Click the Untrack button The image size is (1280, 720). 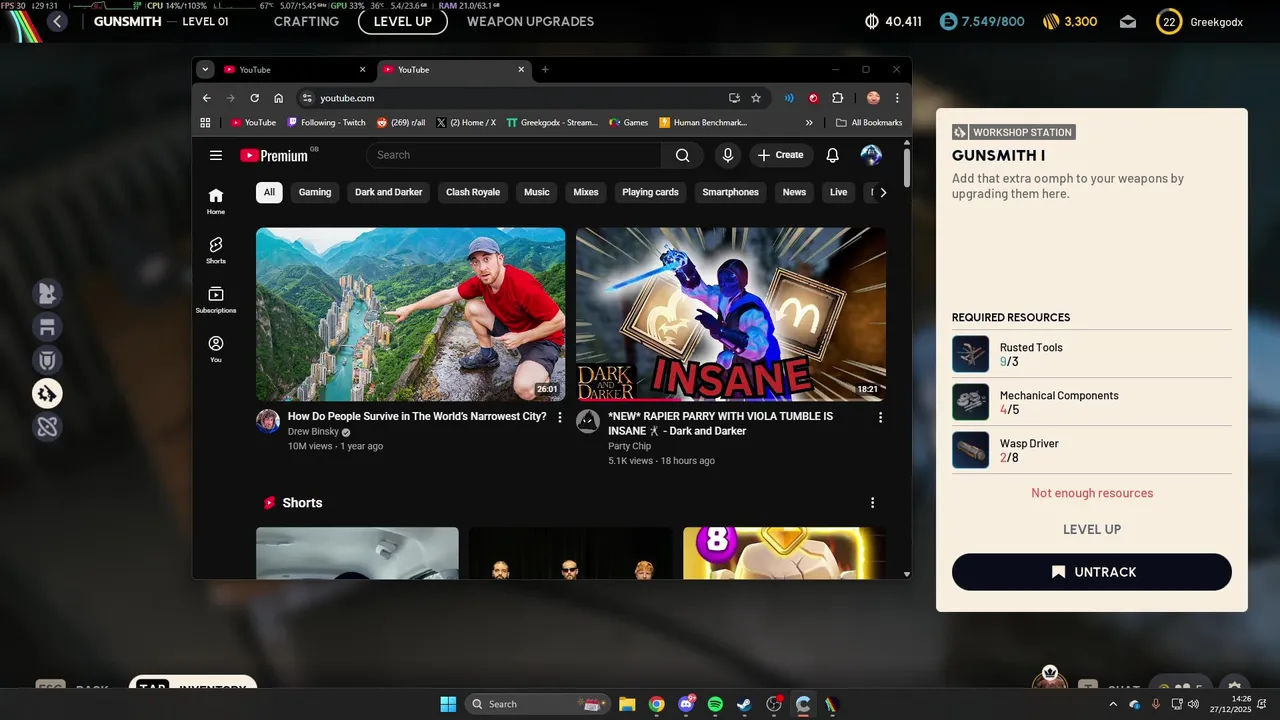[x=1092, y=572]
